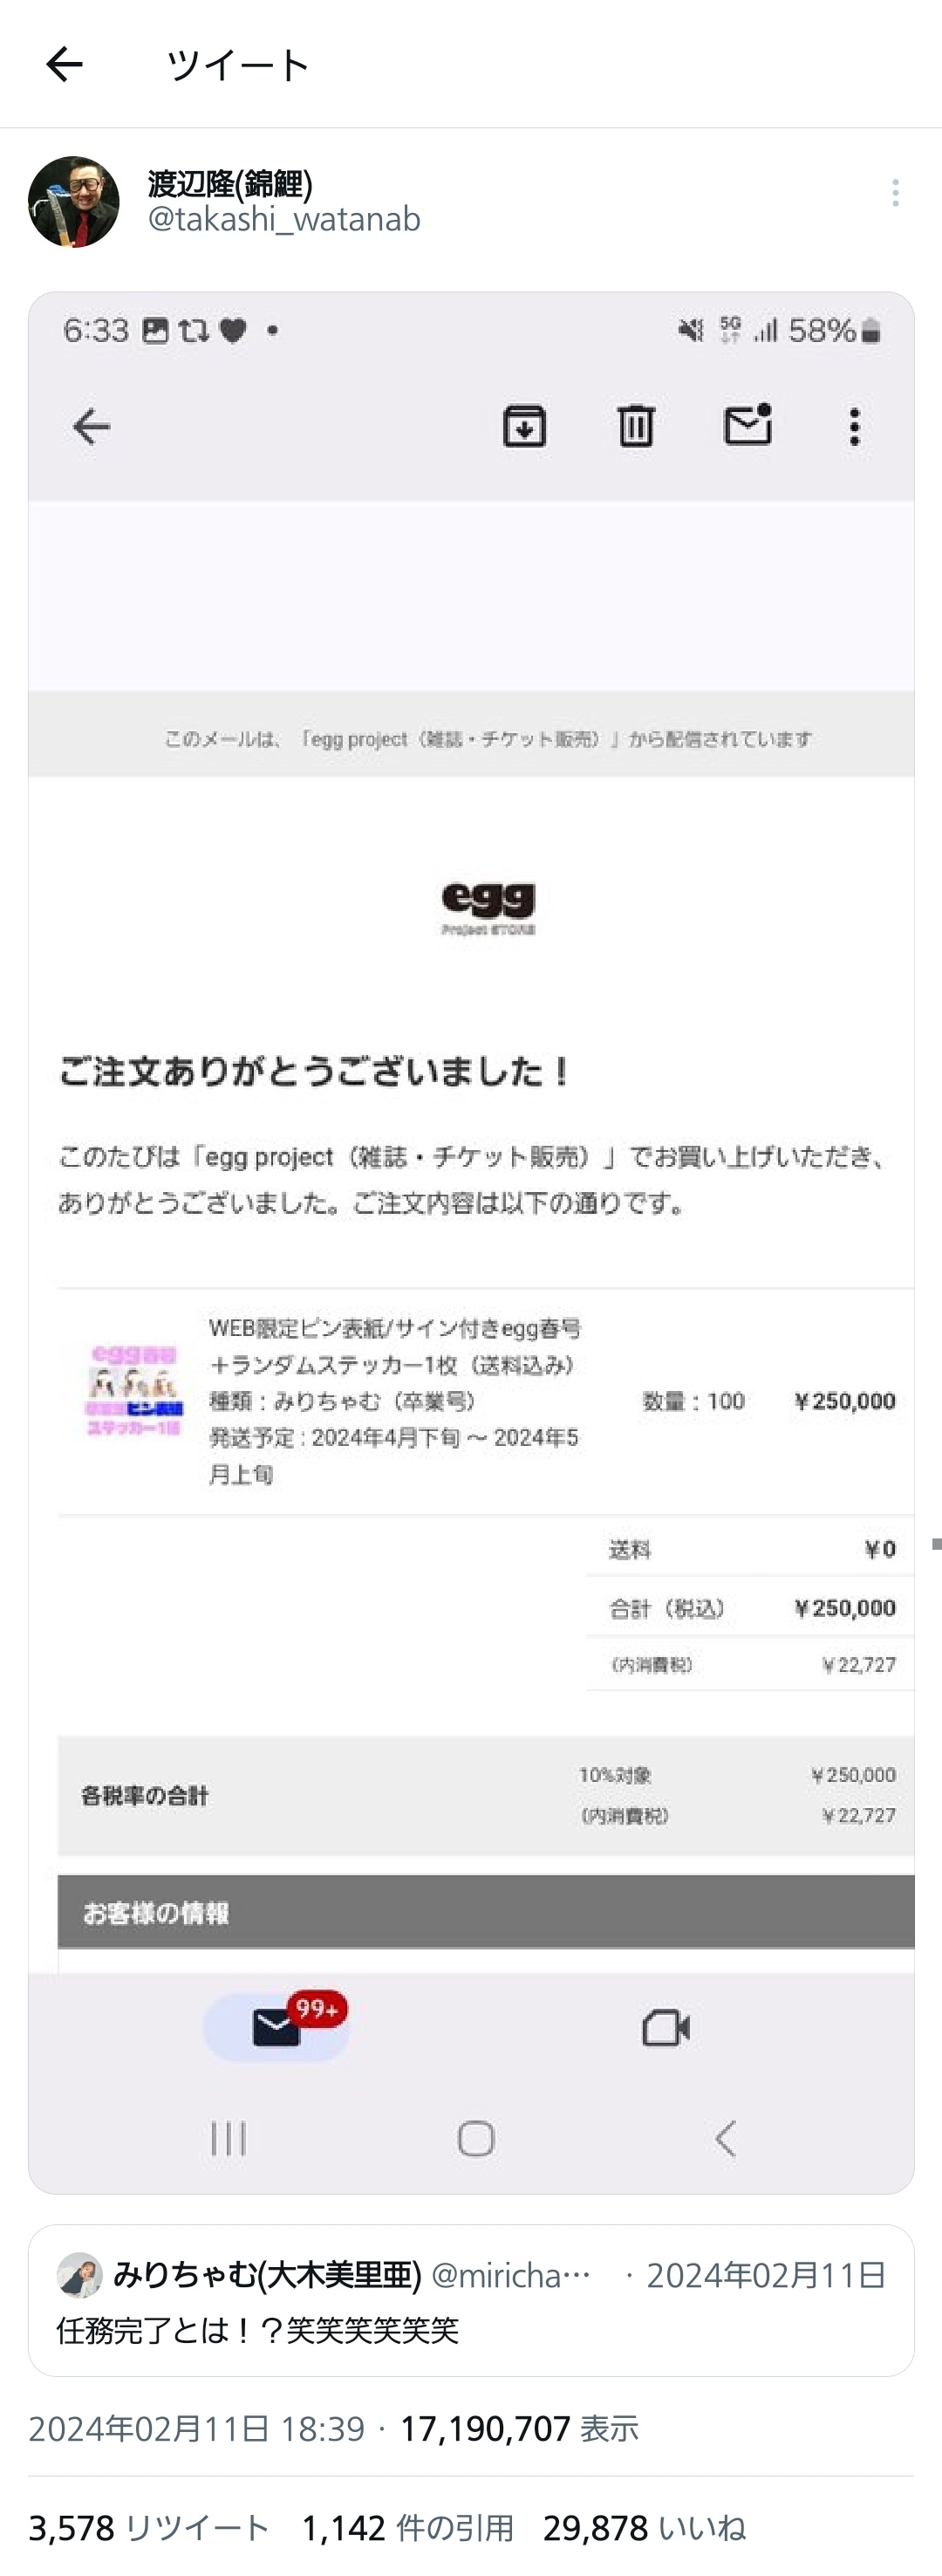
Task: Tap the Android back chevron button
Action: click(726, 2139)
